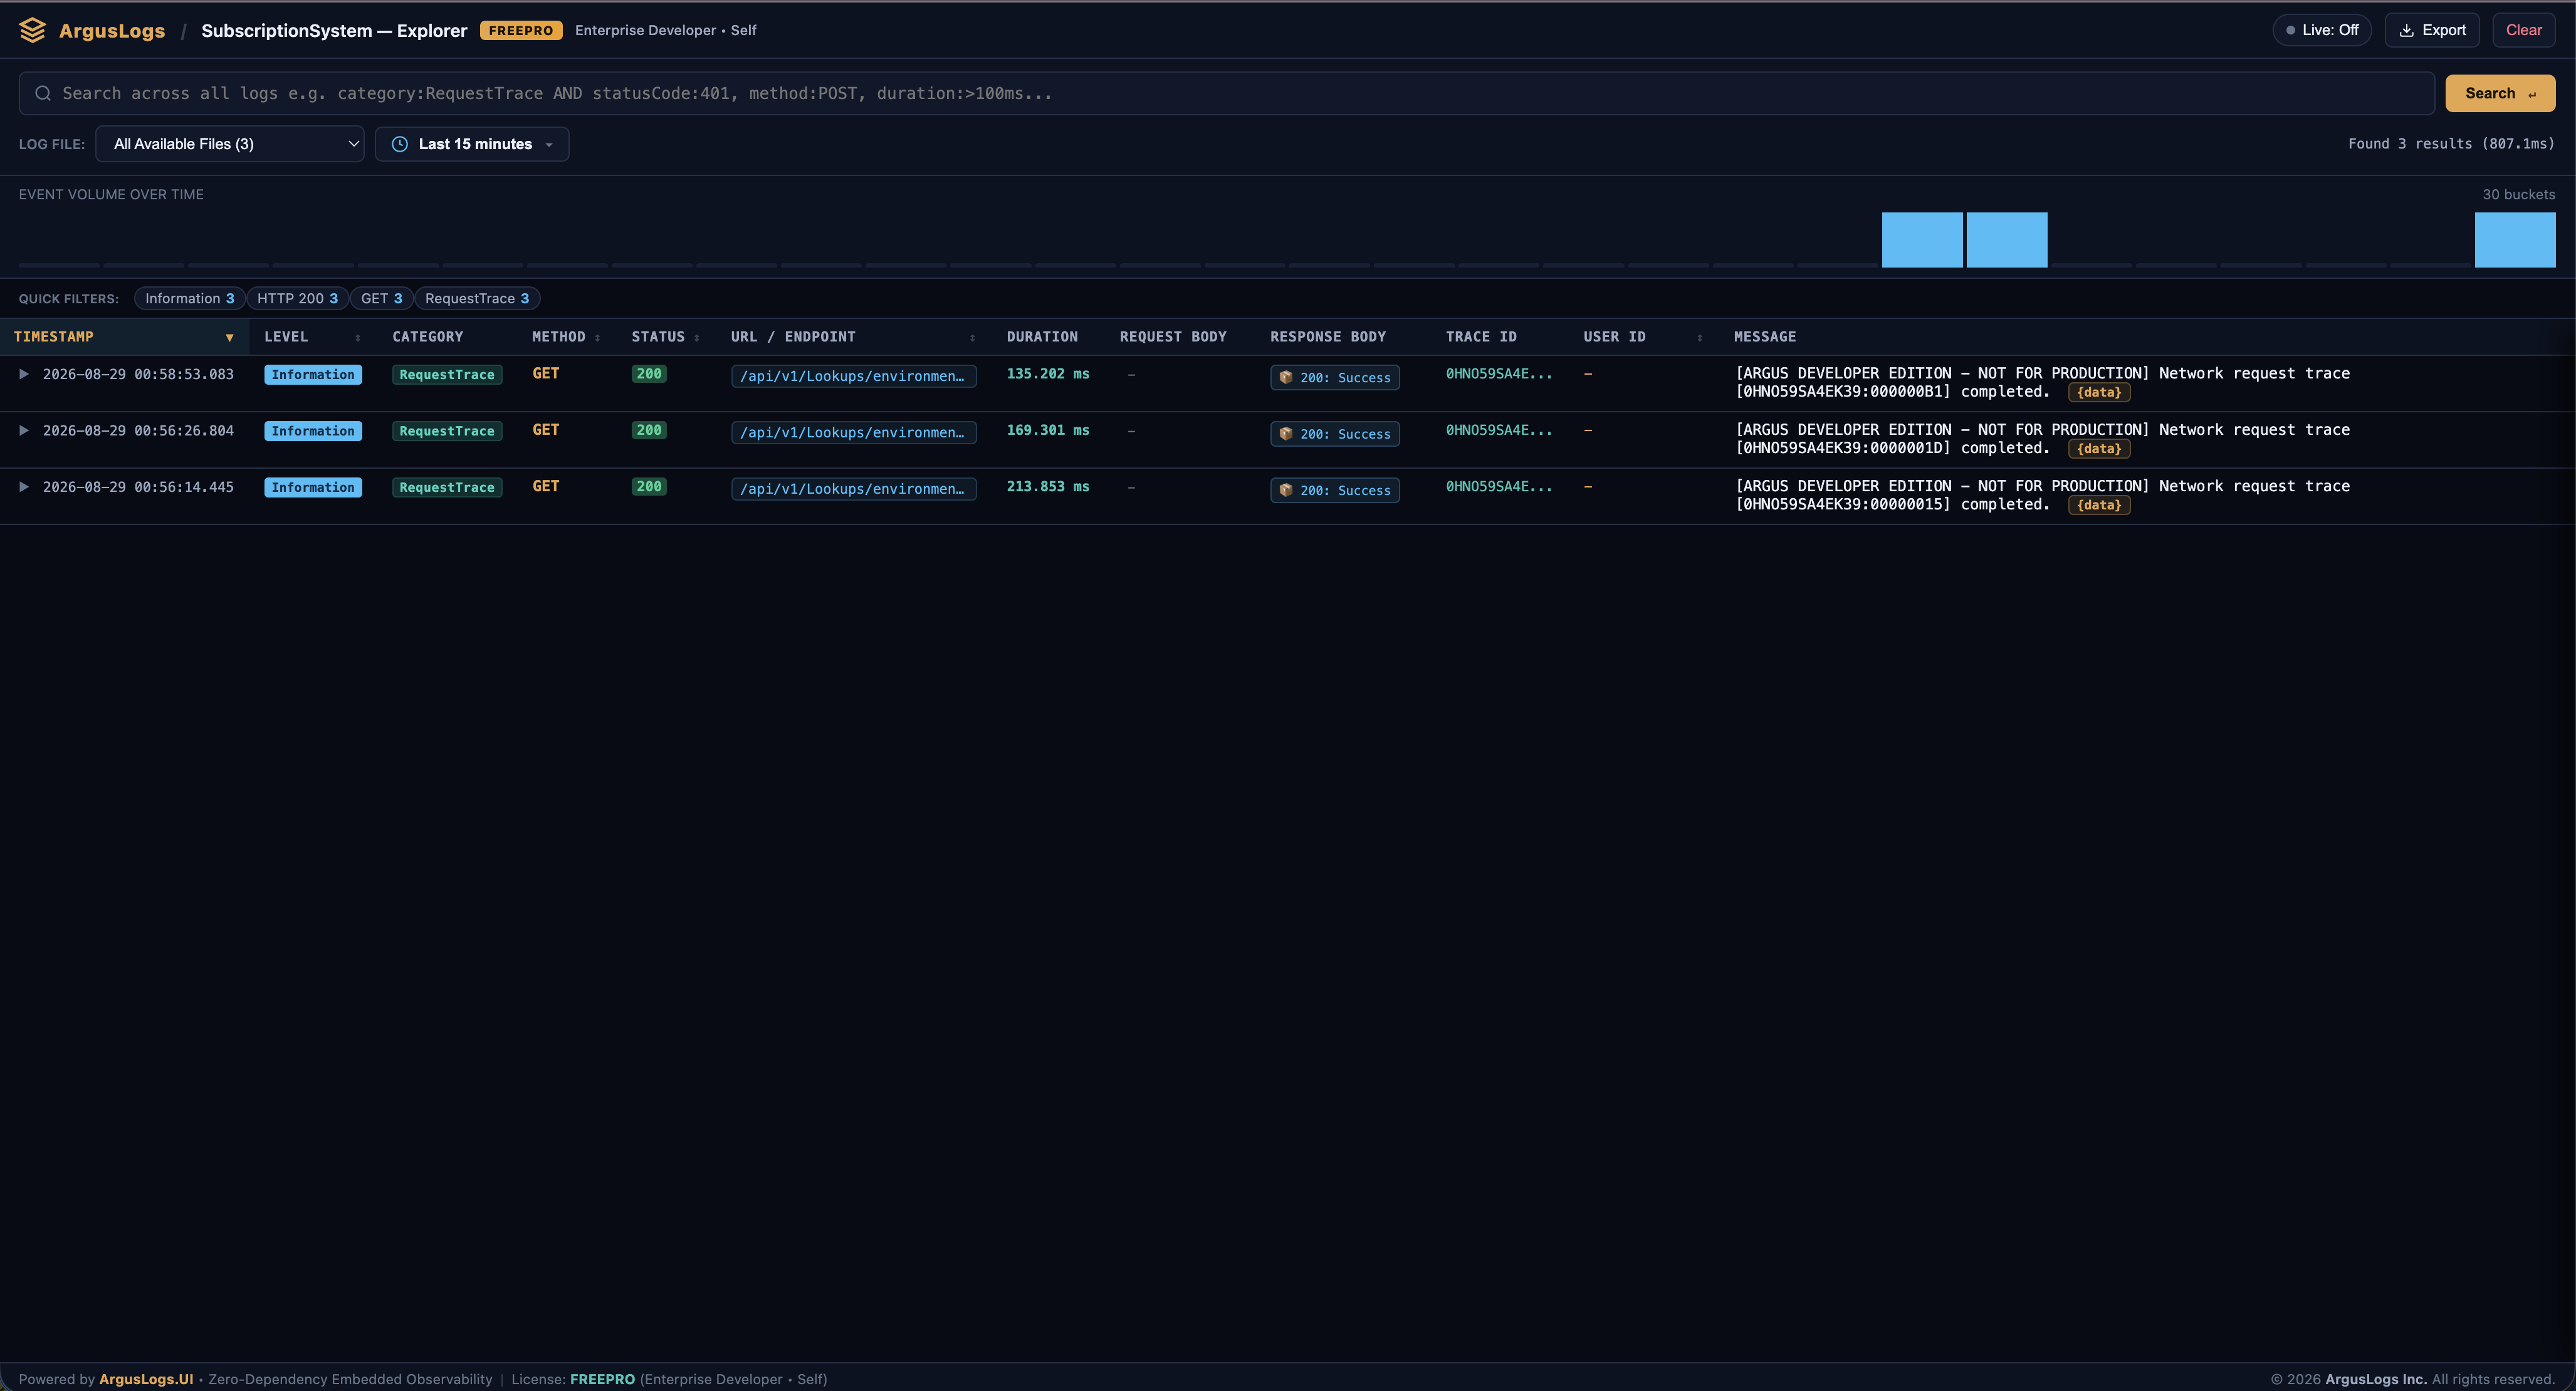Click the 200: Success response in 169.301 ms row
The height and width of the screenshot is (1391, 2576).
1335,434
